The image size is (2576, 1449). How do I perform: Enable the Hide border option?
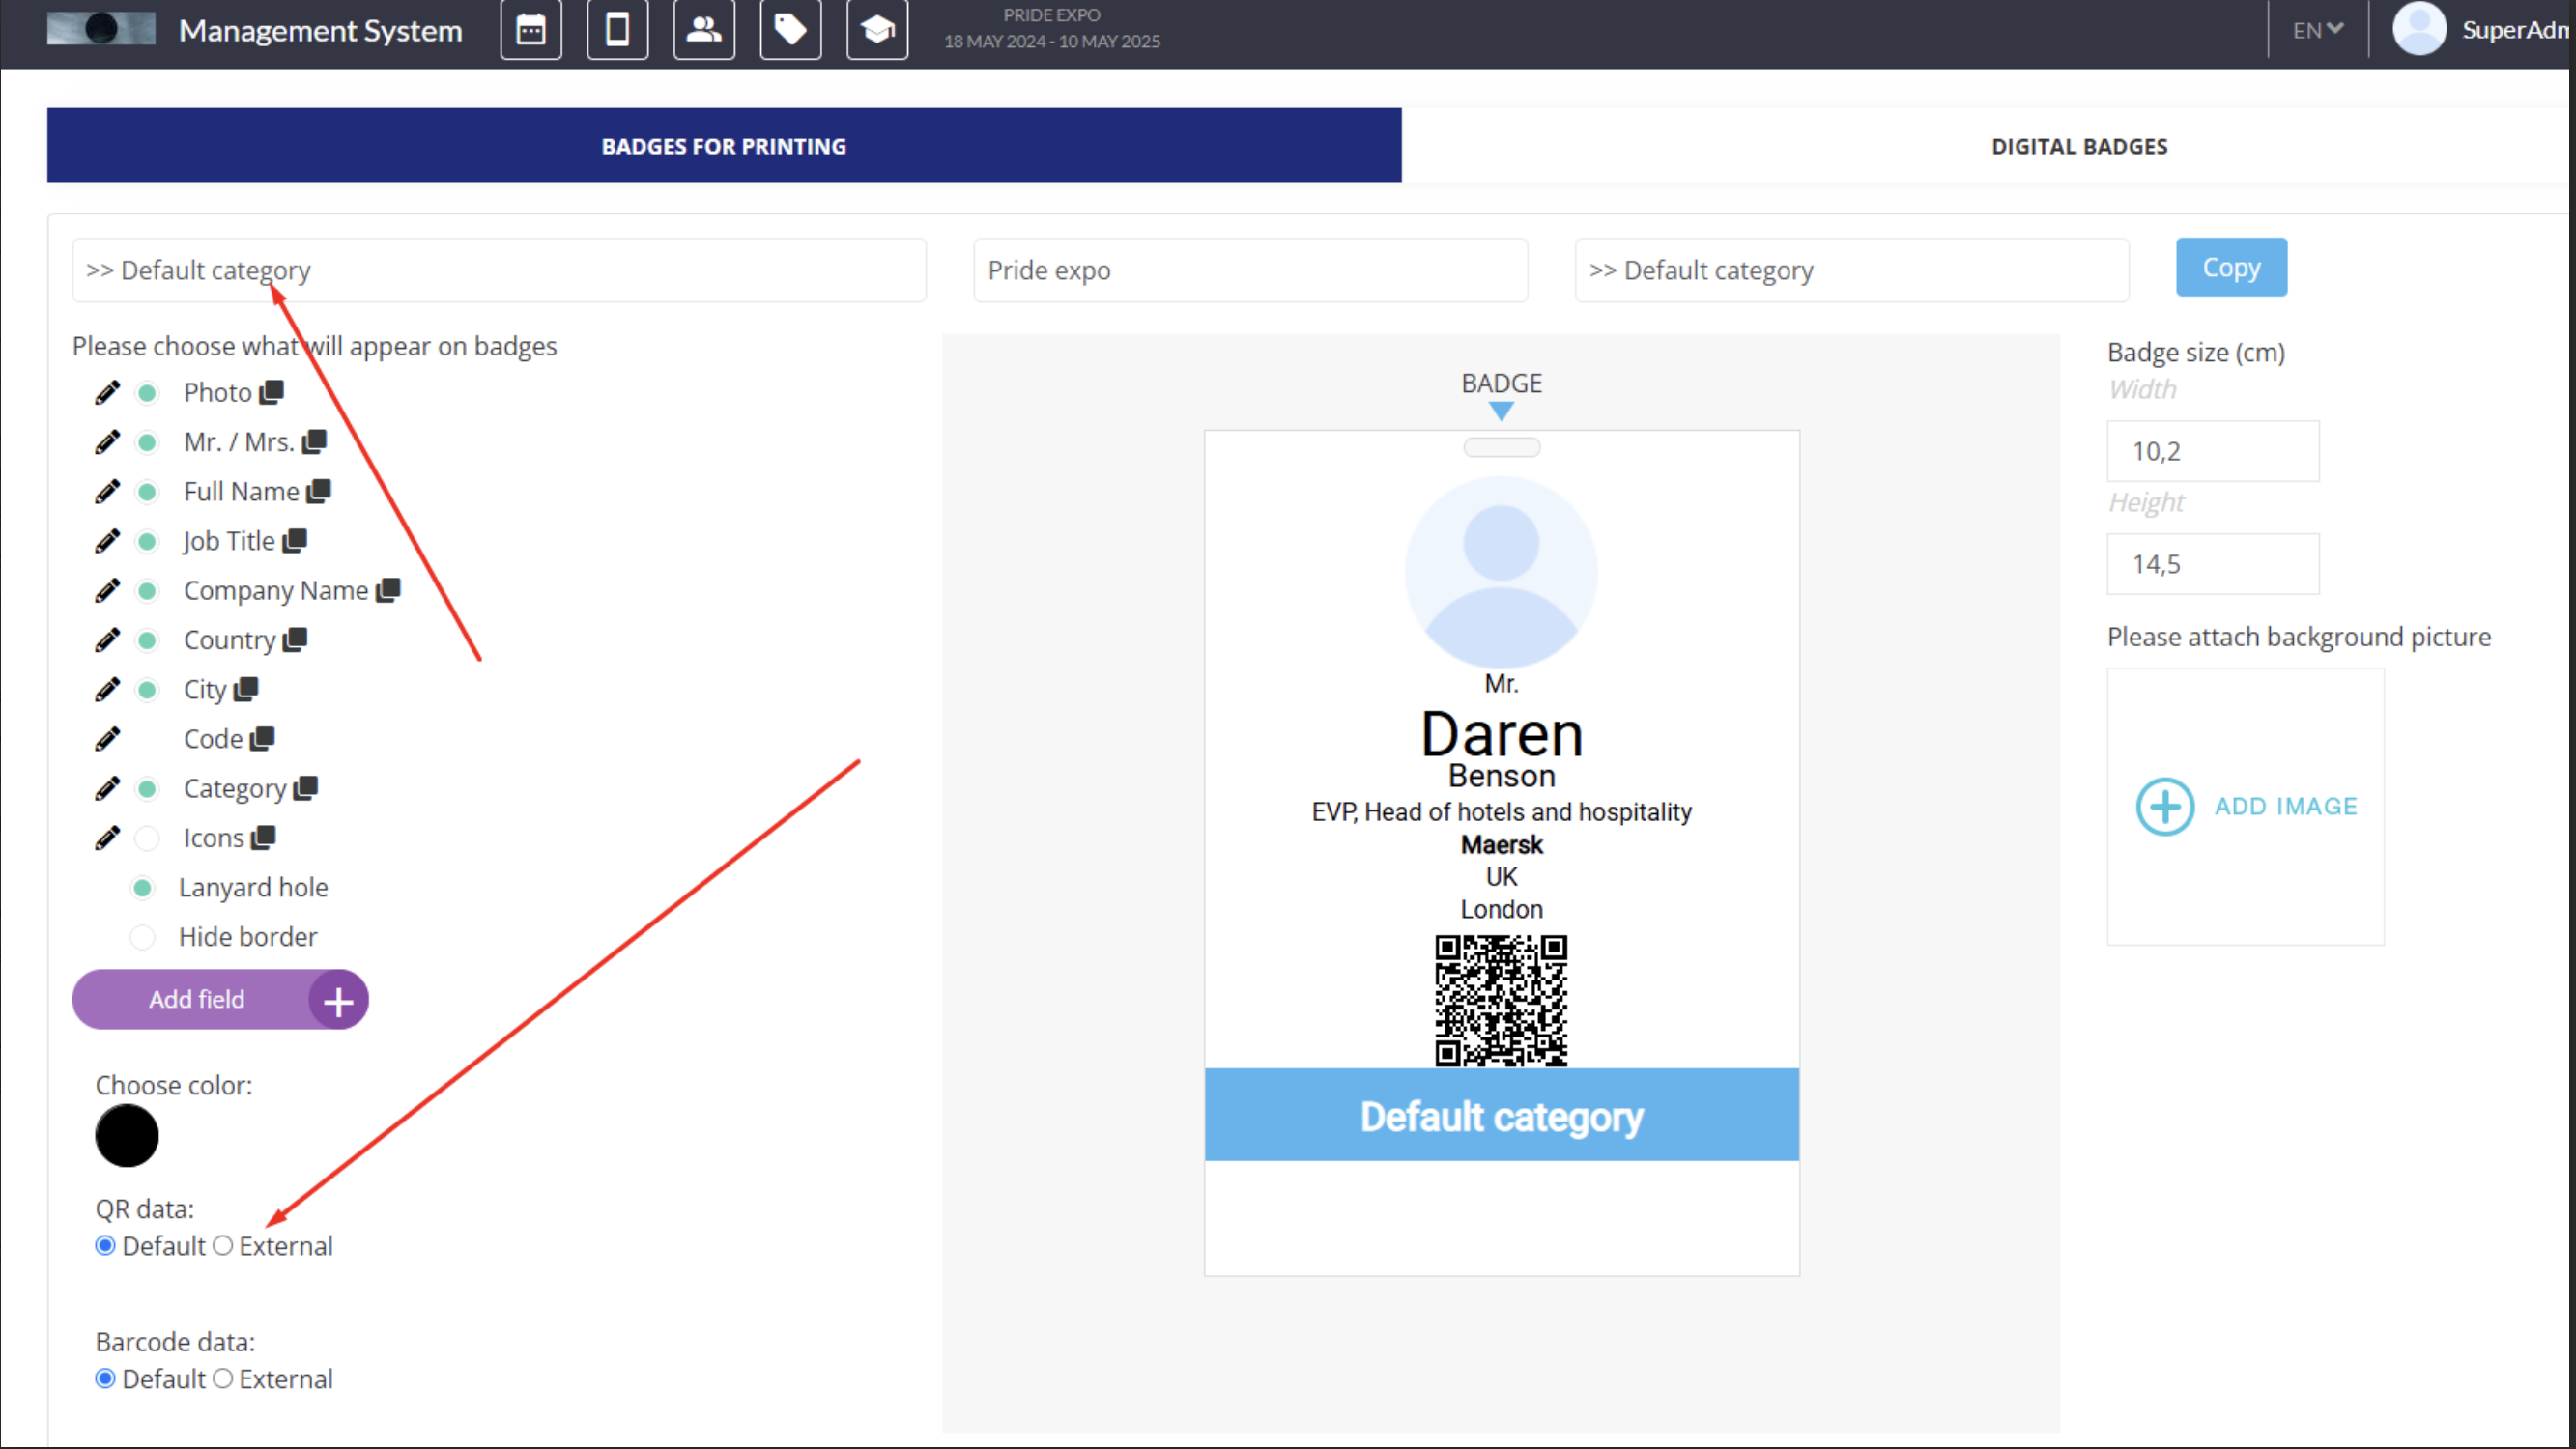click(x=143, y=936)
